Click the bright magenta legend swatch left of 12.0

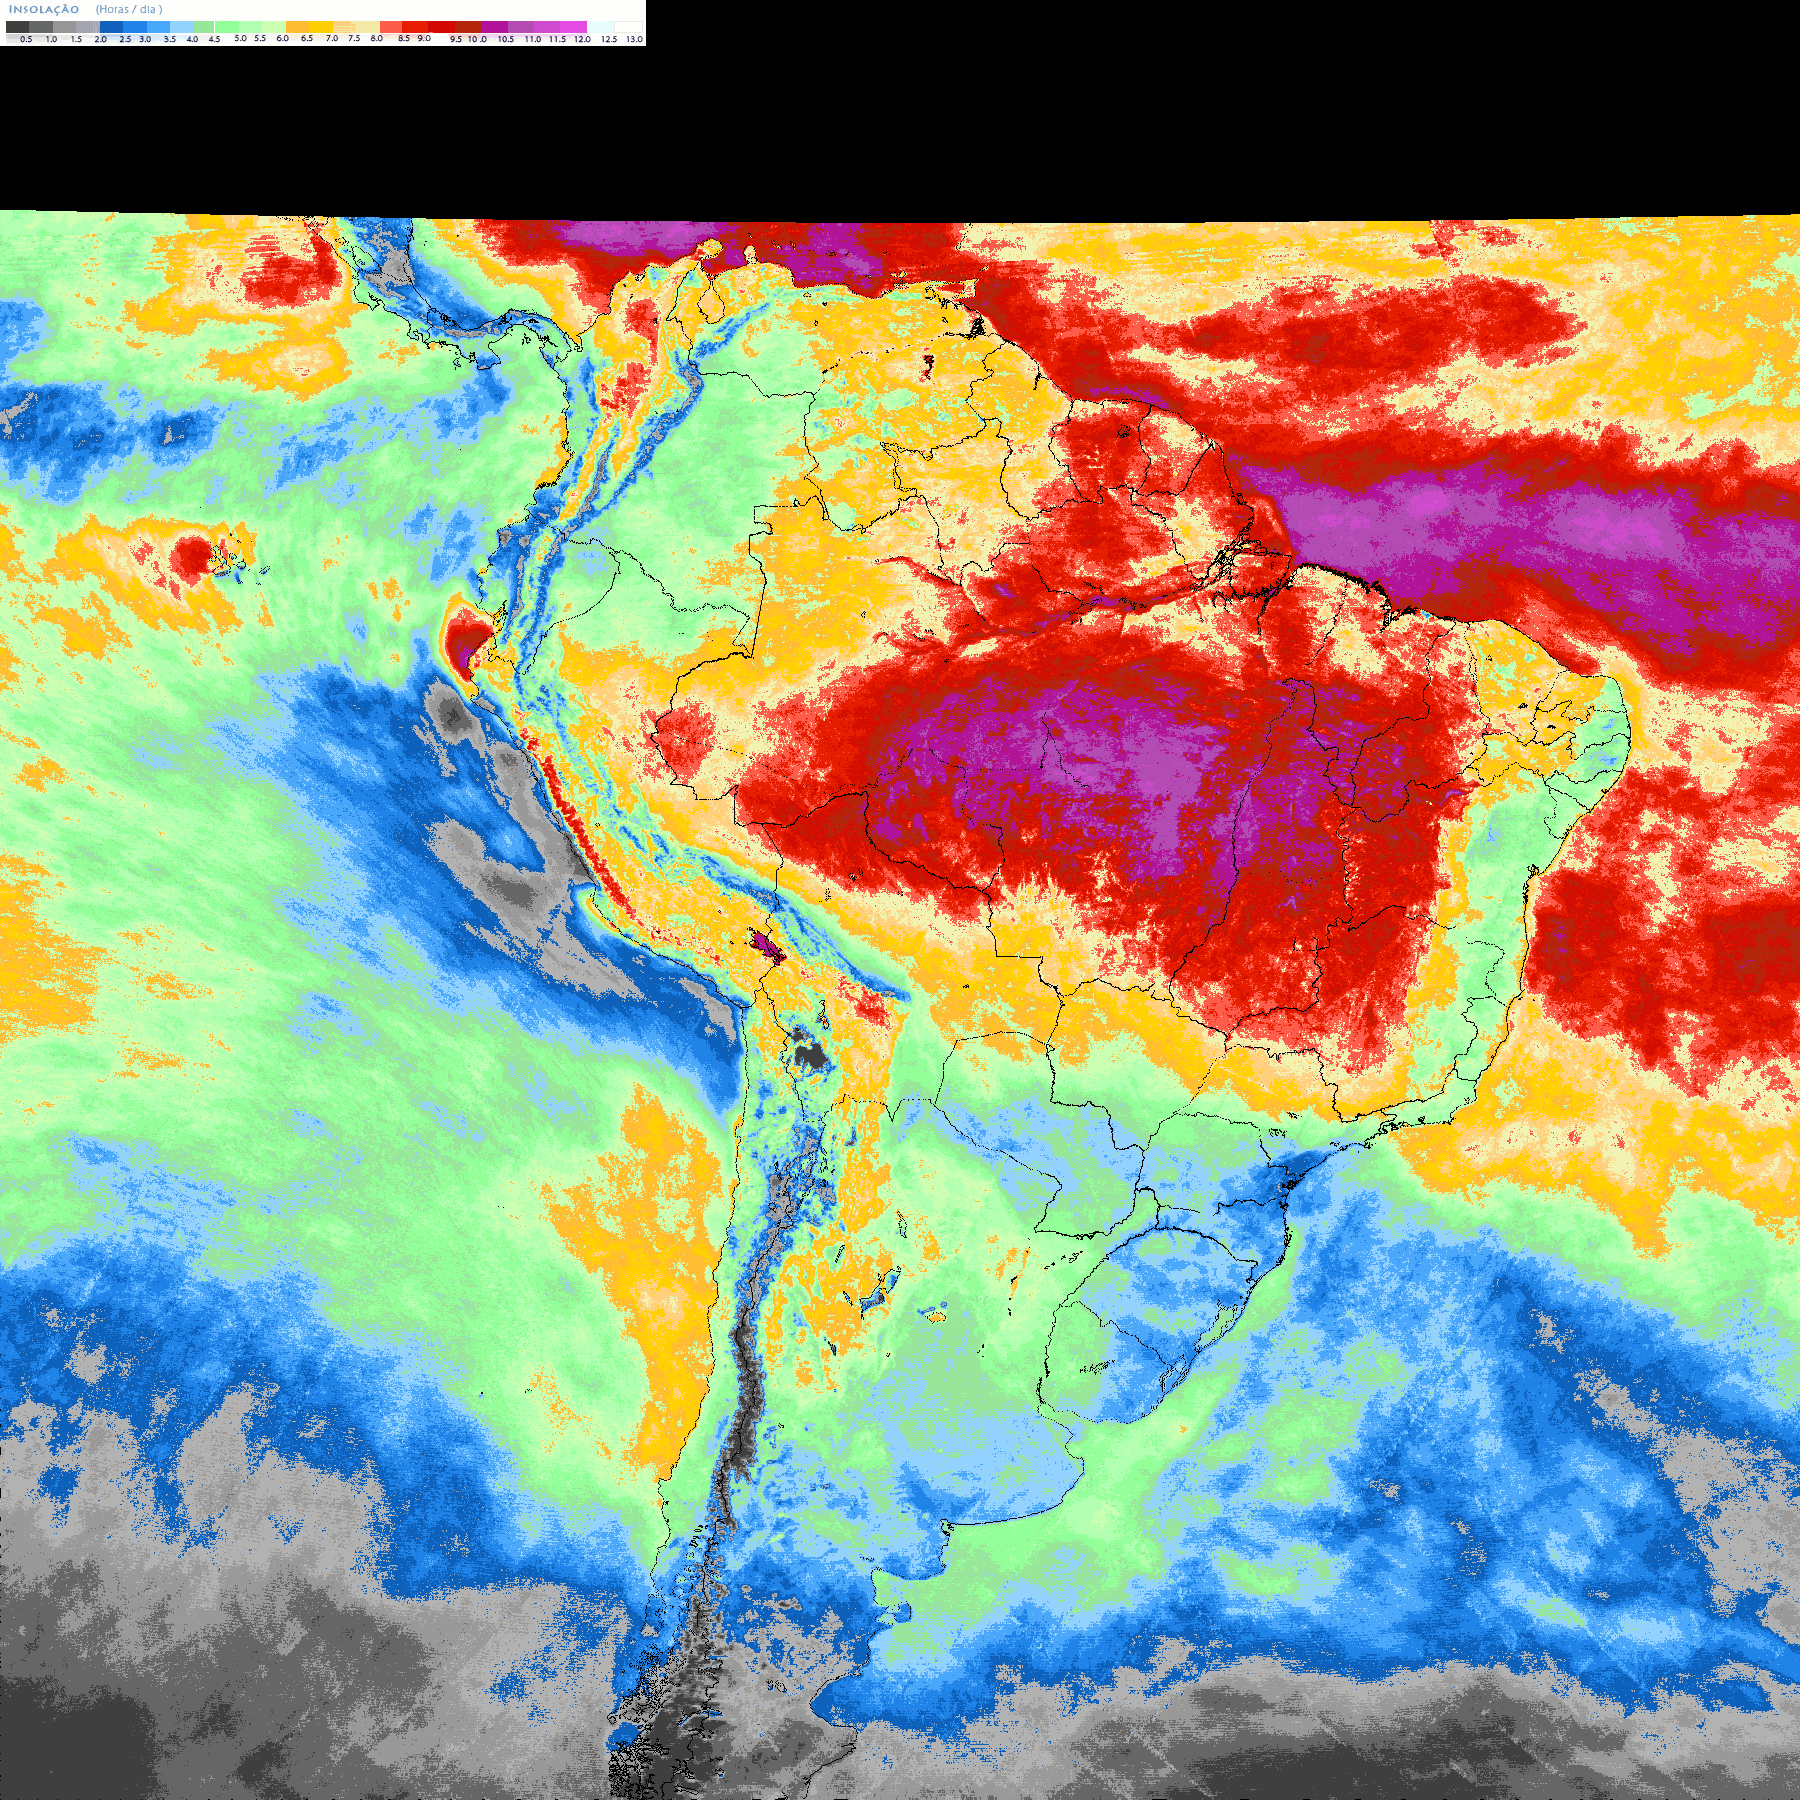pyautogui.click(x=573, y=27)
